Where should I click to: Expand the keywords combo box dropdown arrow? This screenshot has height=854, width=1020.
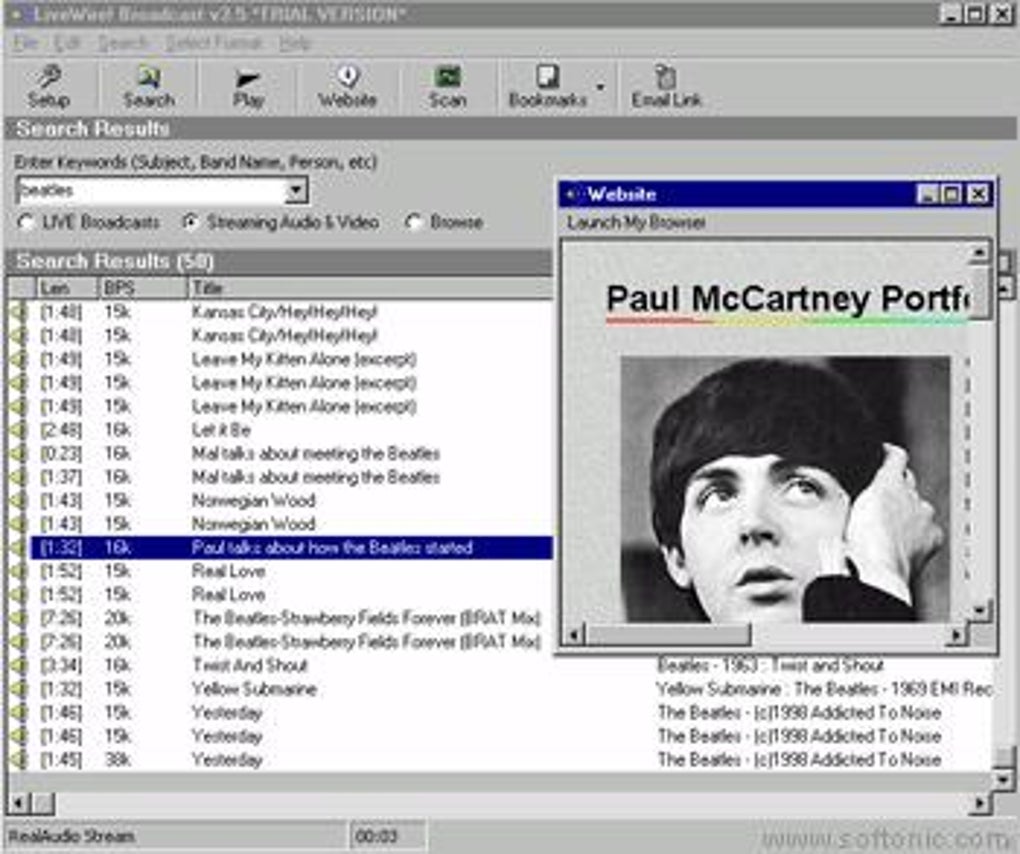click(296, 190)
